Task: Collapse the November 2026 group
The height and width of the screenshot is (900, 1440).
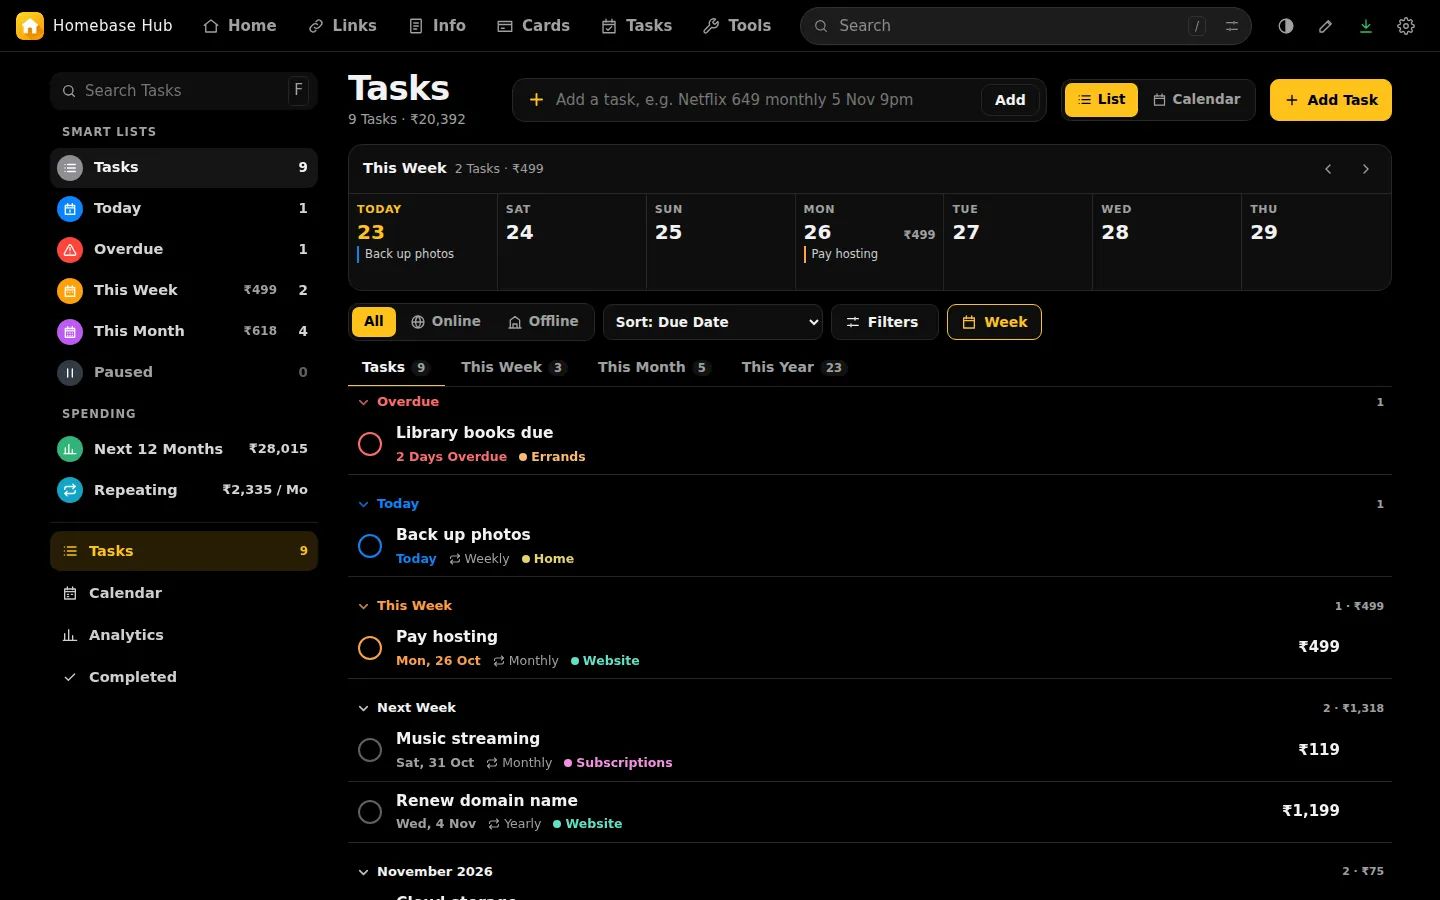Action: click(364, 872)
